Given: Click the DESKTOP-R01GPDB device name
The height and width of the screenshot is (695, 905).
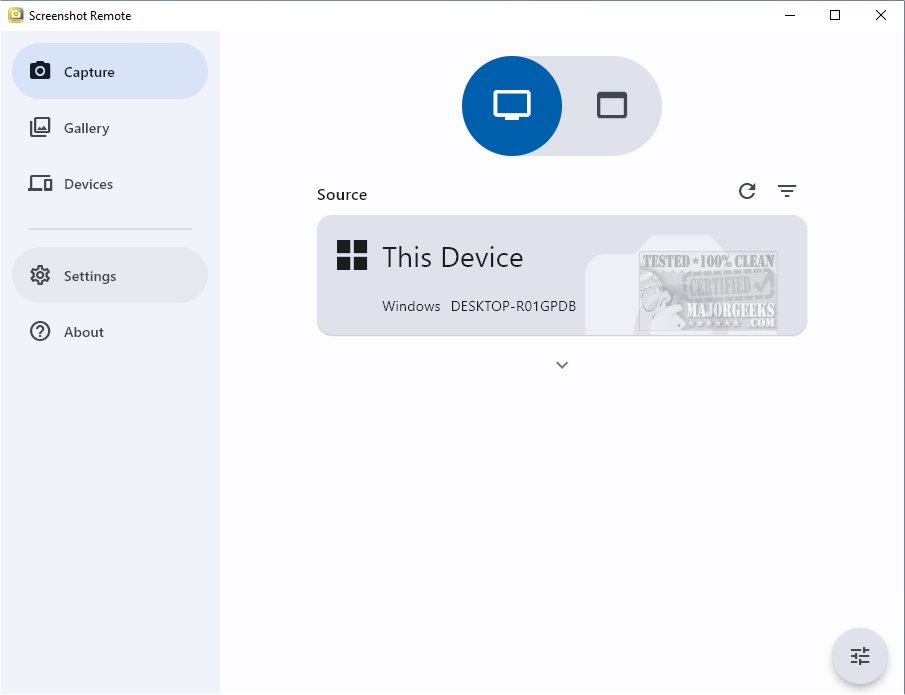Looking at the screenshot, I should (x=513, y=306).
